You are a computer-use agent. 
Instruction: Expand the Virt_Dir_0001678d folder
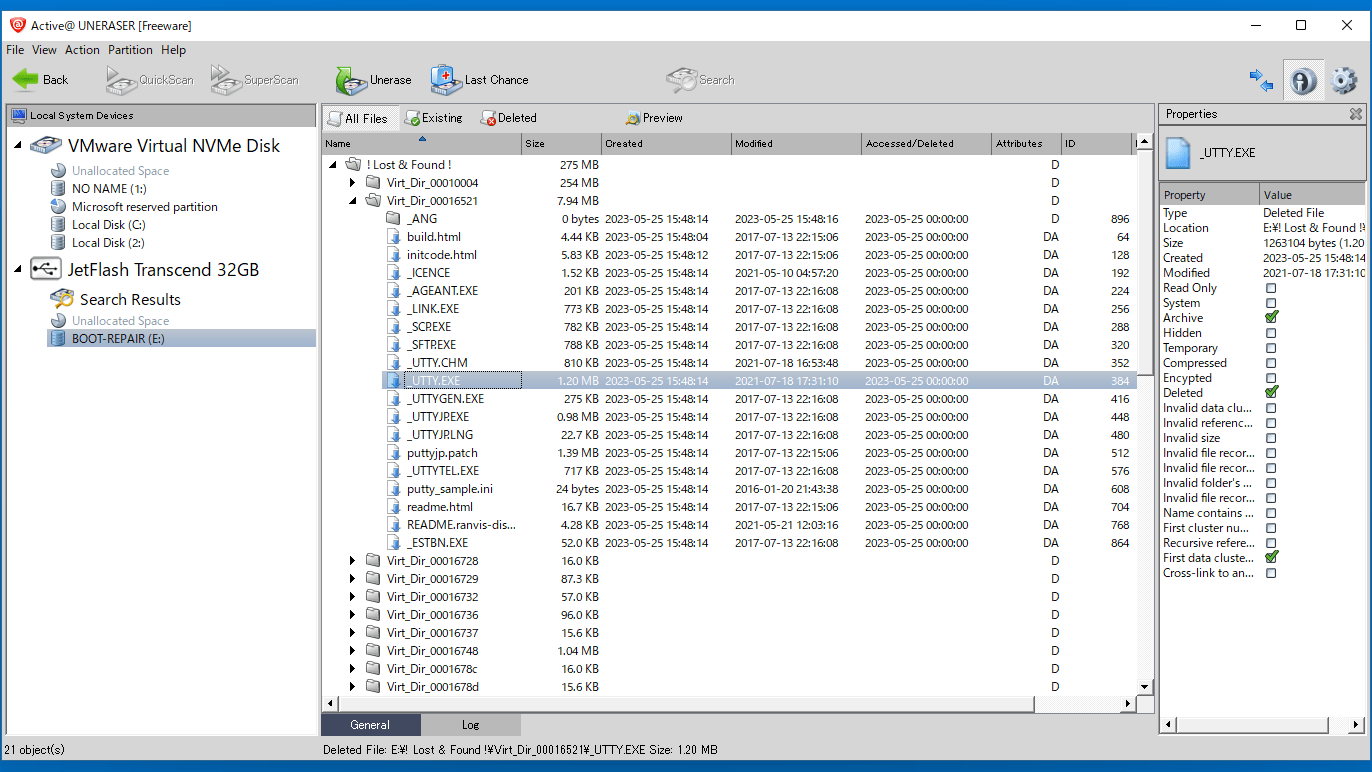tap(352, 687)
